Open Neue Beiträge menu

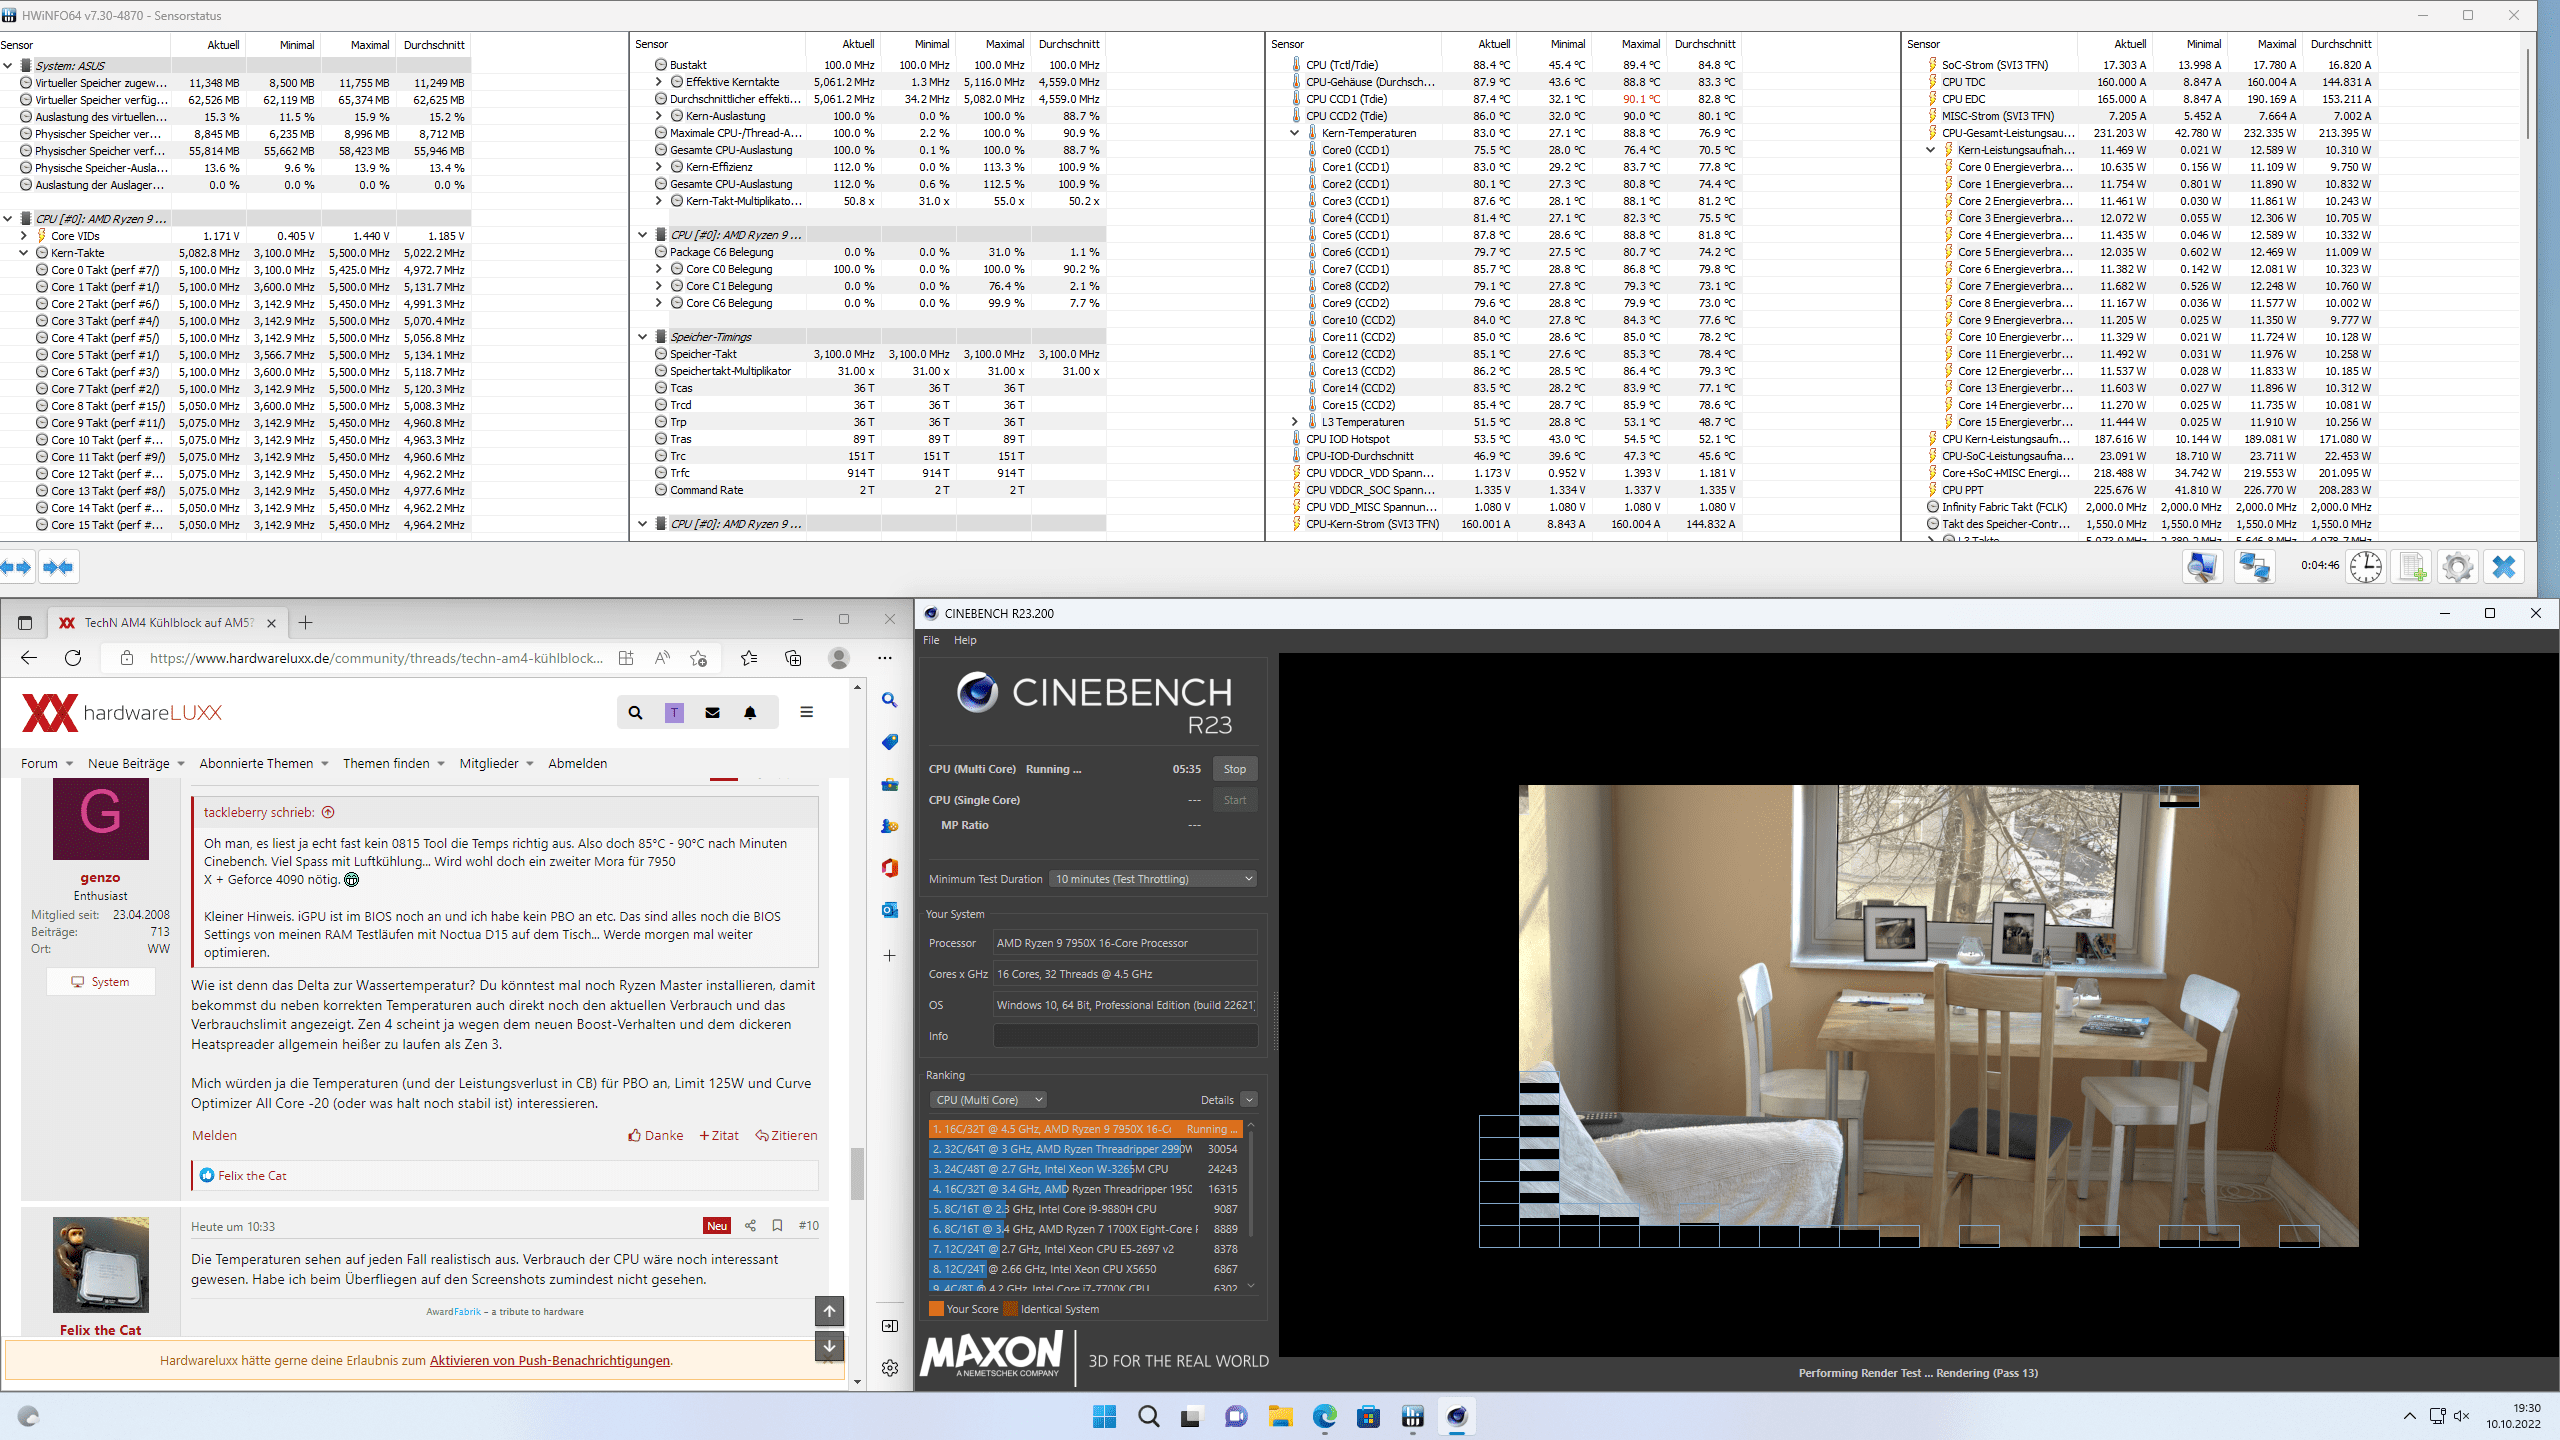tap(136, 764)
